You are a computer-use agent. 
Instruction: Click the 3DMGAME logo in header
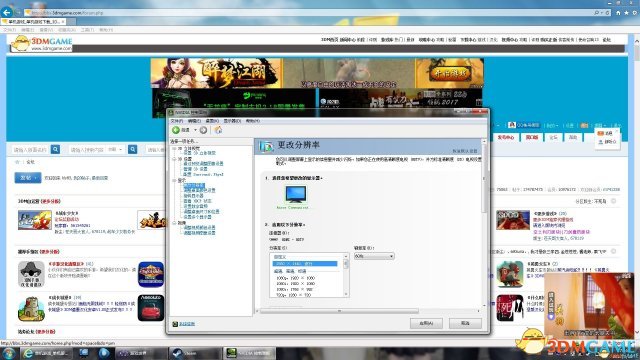[42, 43]
